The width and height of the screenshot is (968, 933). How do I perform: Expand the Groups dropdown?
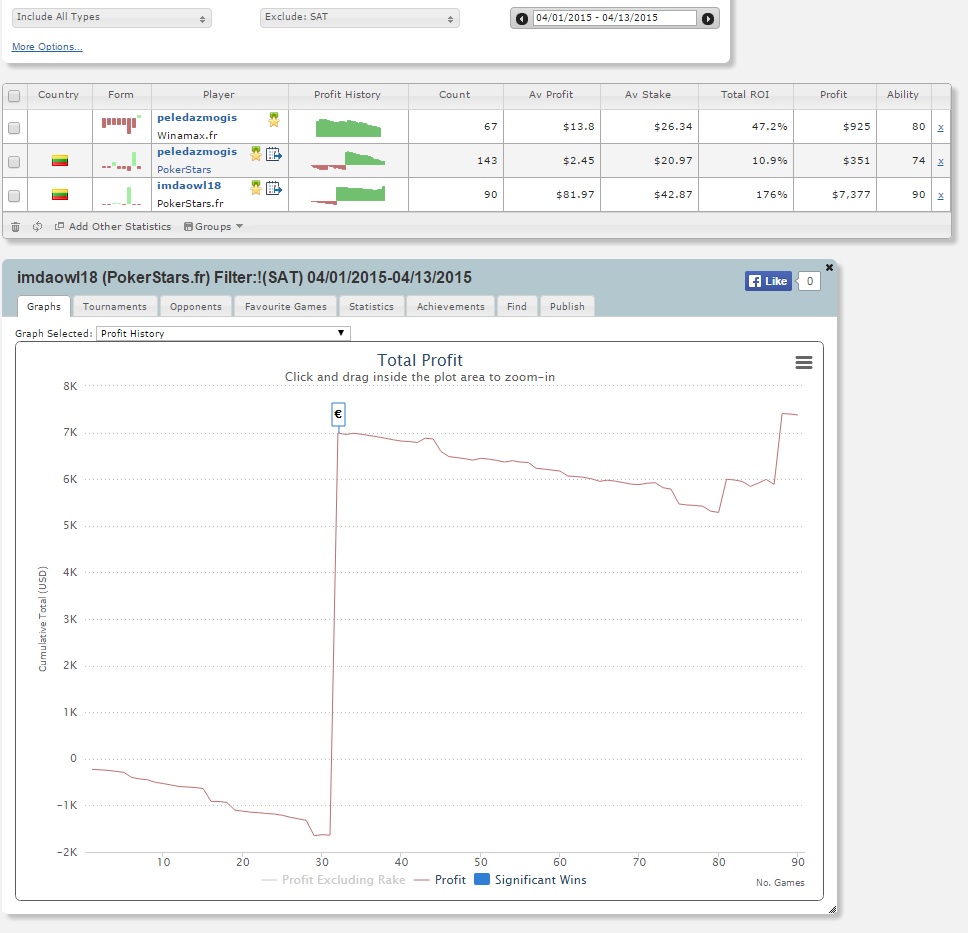(214, 227)
